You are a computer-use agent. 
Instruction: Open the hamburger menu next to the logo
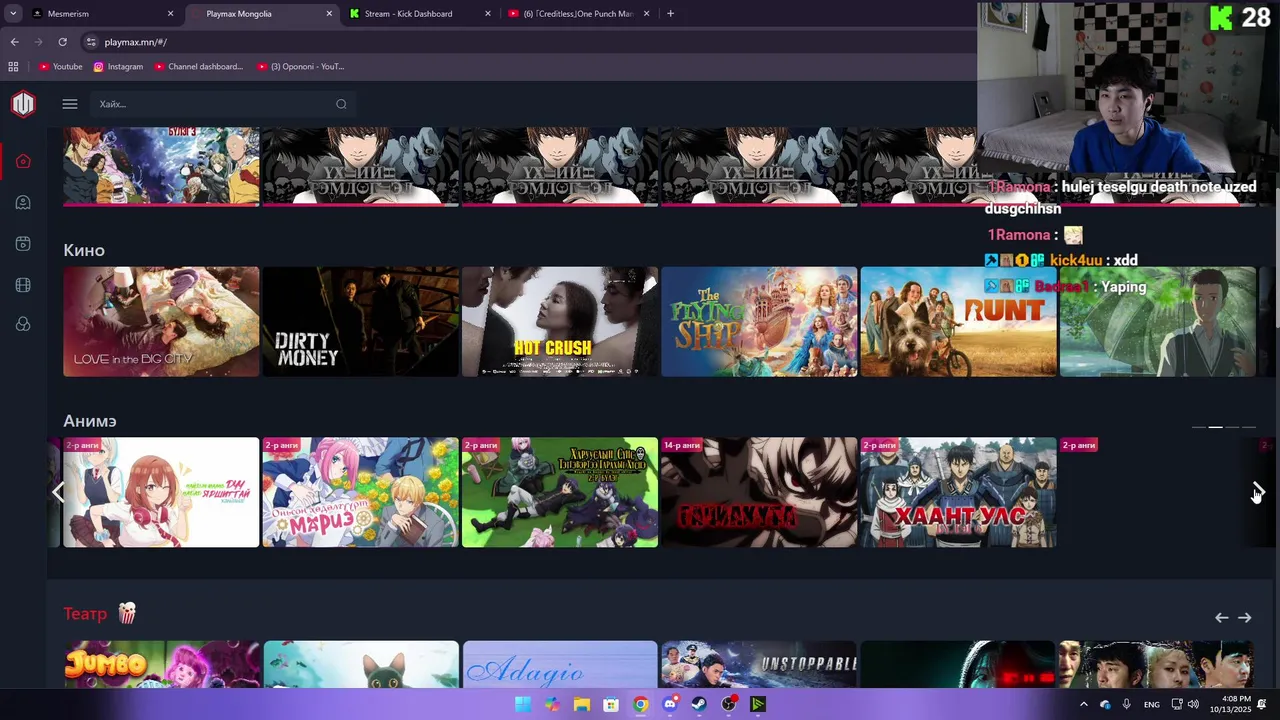70,104
